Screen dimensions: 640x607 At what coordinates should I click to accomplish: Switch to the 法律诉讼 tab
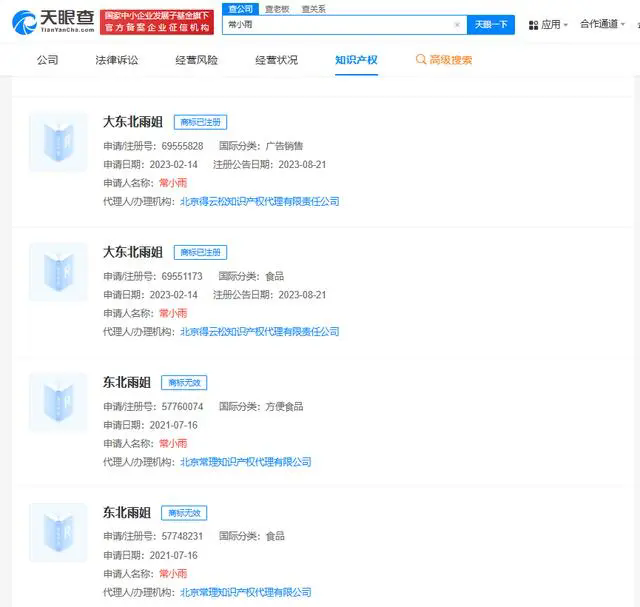(x=117, y=60)
